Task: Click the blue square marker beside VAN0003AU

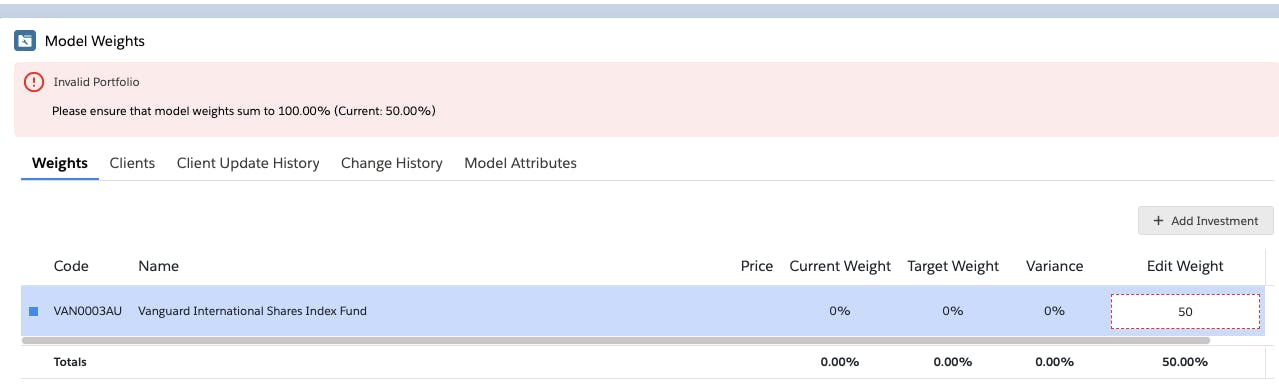Action: [33, 311]
